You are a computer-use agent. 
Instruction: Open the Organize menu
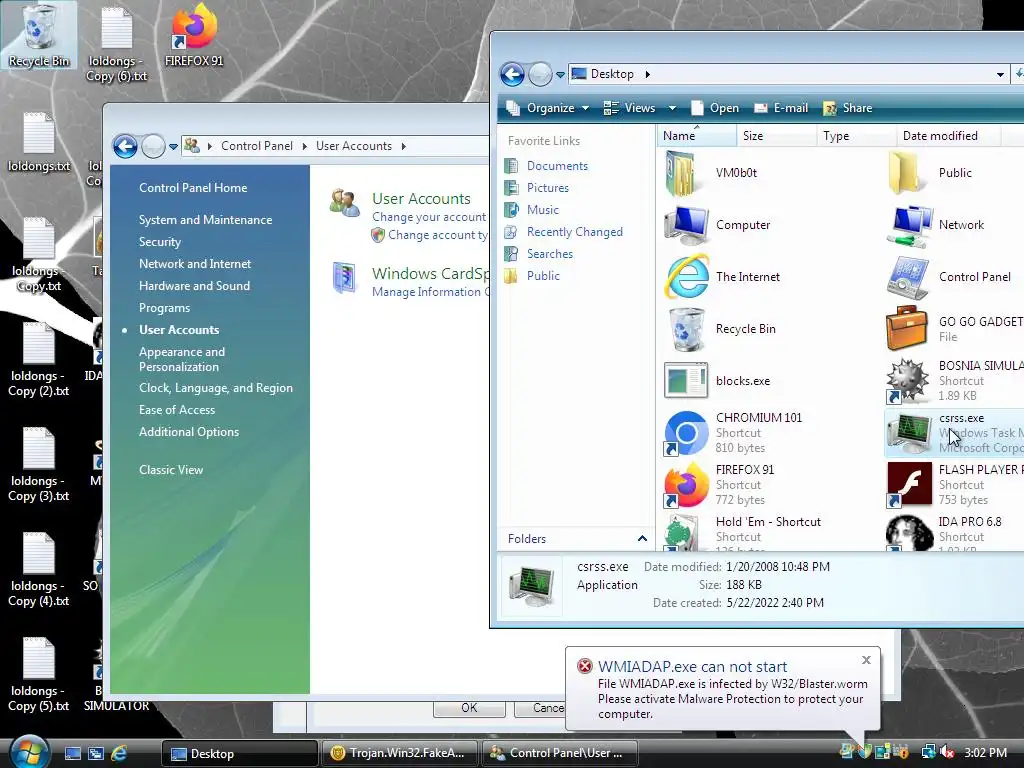tap(547, 108)
